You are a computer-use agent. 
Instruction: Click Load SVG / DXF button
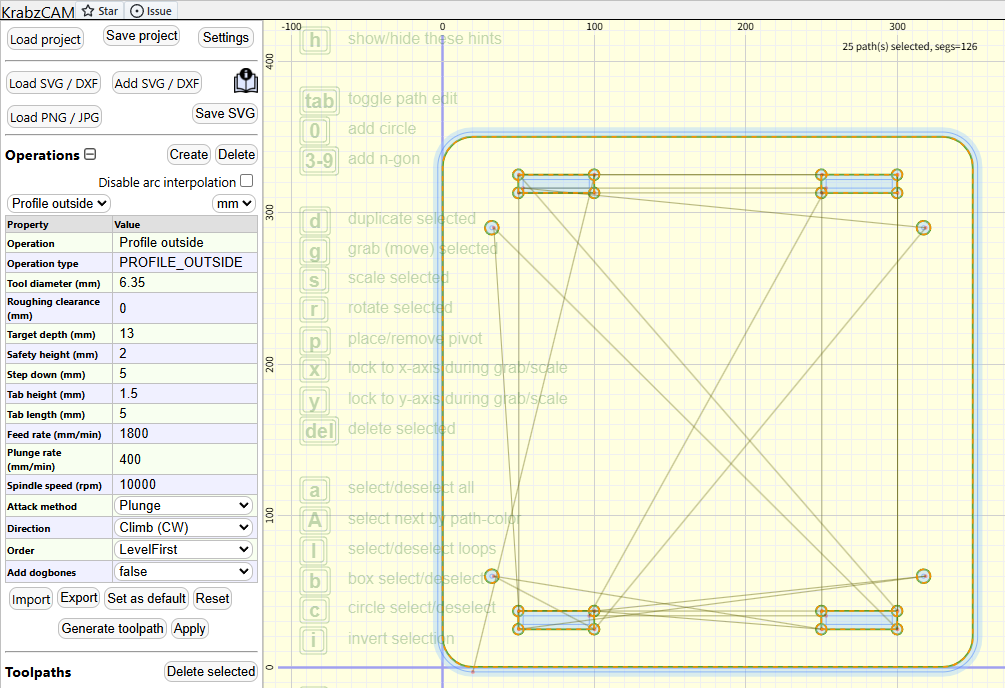53,83
